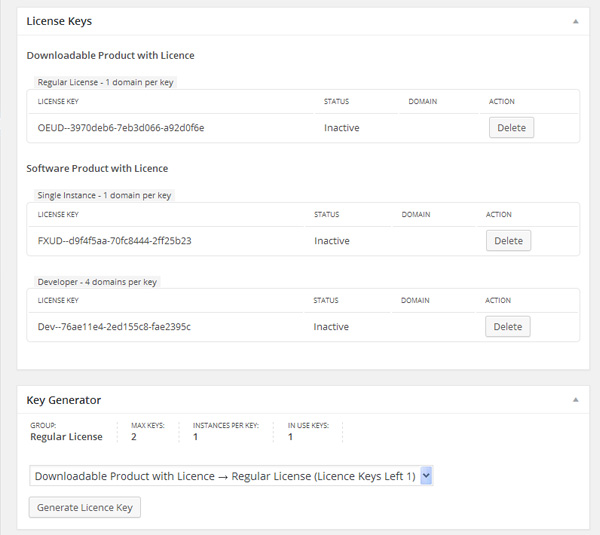Image resolution: width=600 pixels, height=535 pixels.
Task: Click ACTION header in Developer table
Action: pos(498,300)
